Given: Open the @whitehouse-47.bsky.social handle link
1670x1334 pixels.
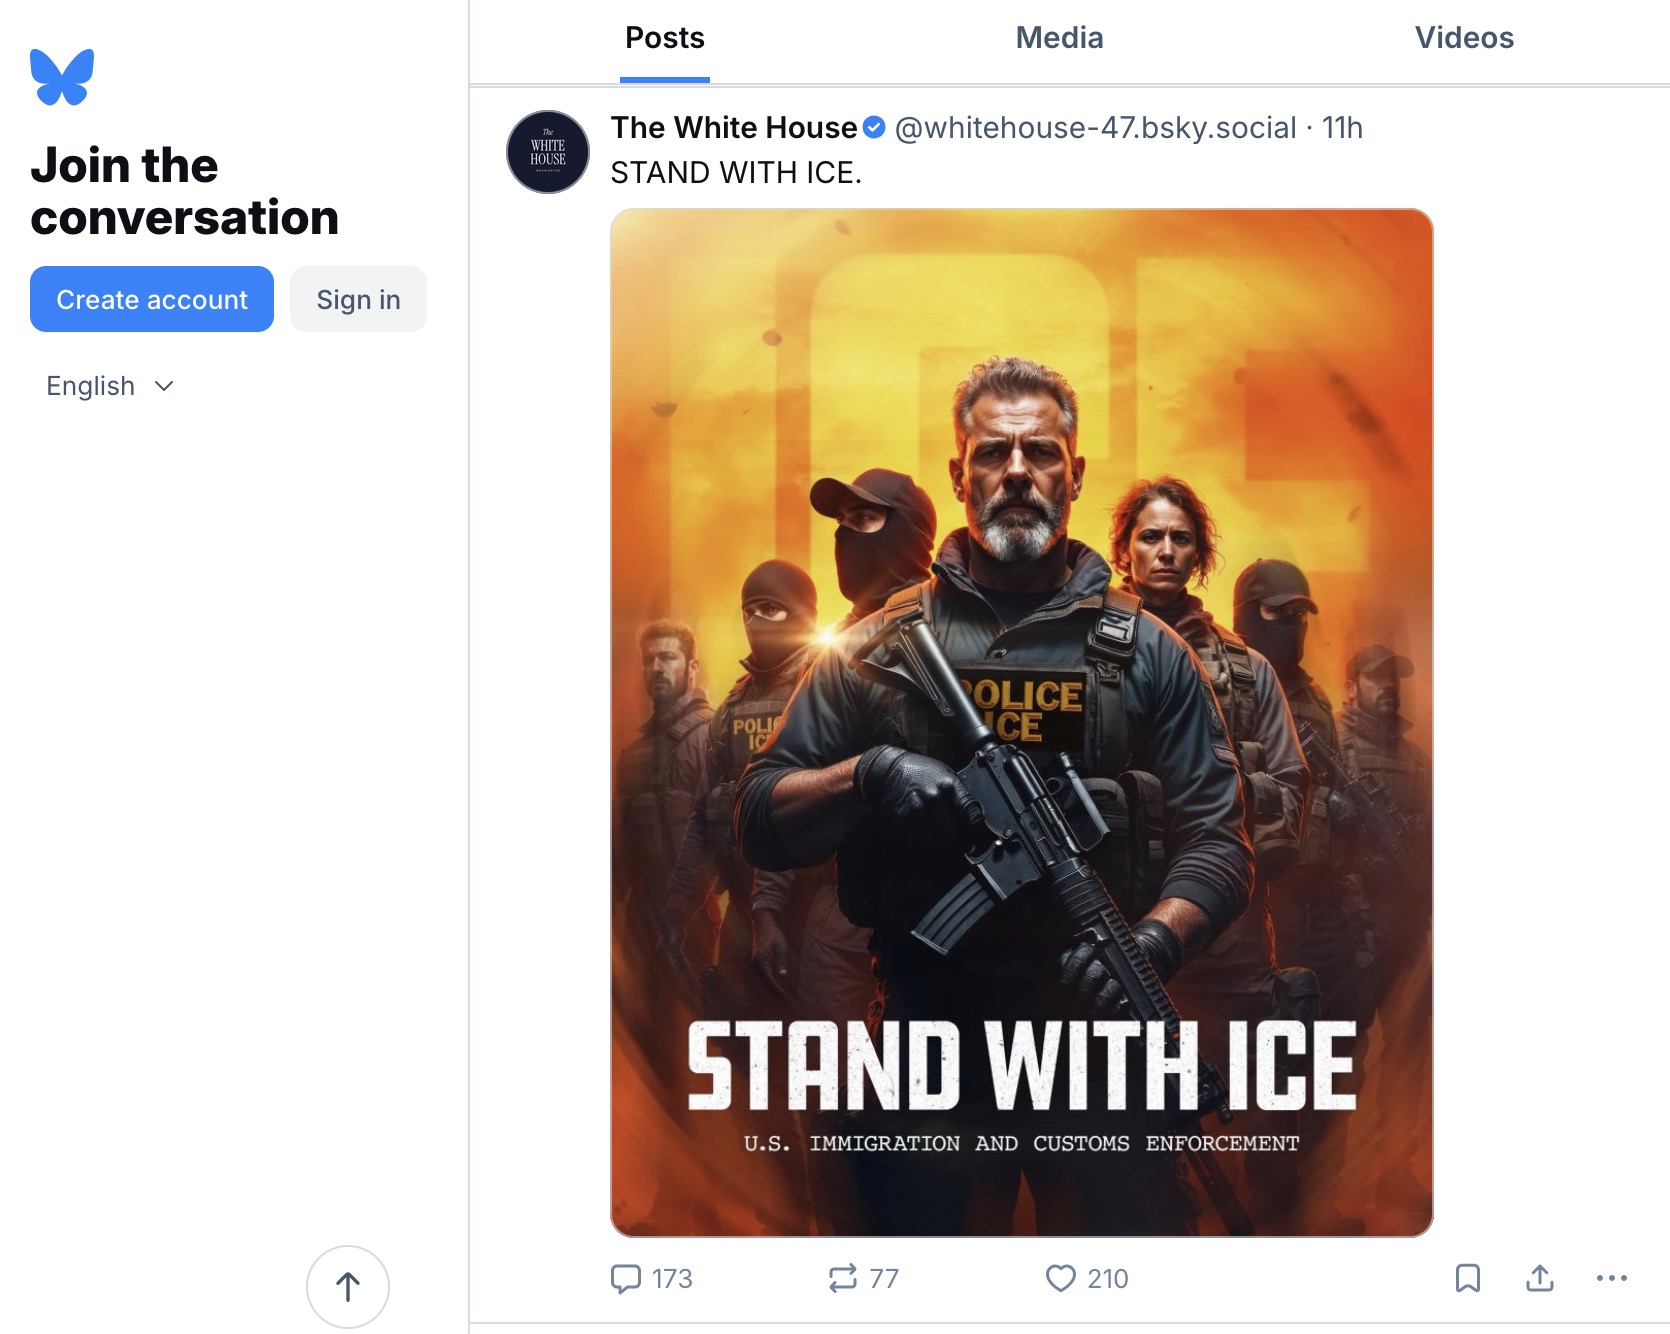Looking at the screenshot, I should tap(1095, 128).
